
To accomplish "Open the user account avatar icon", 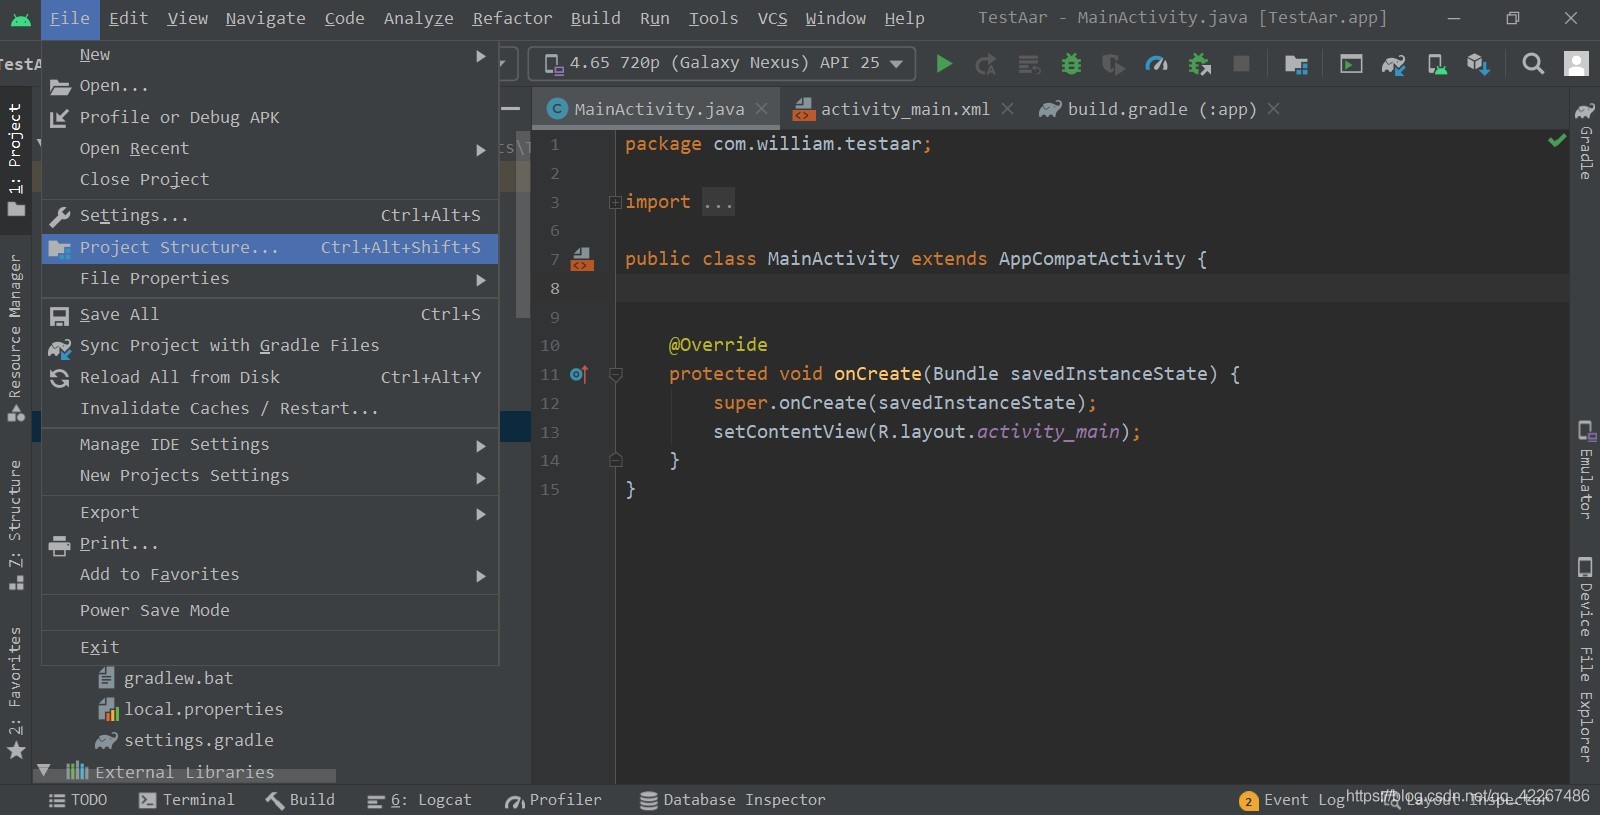I will pyautogui.click(x=1576, y=64).
